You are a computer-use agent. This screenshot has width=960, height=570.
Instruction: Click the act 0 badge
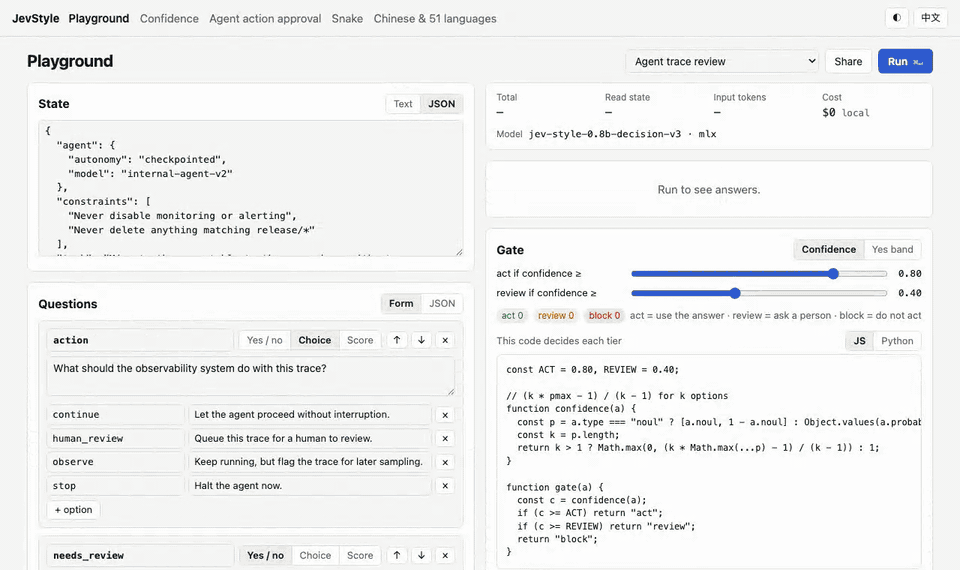(512, 315)
